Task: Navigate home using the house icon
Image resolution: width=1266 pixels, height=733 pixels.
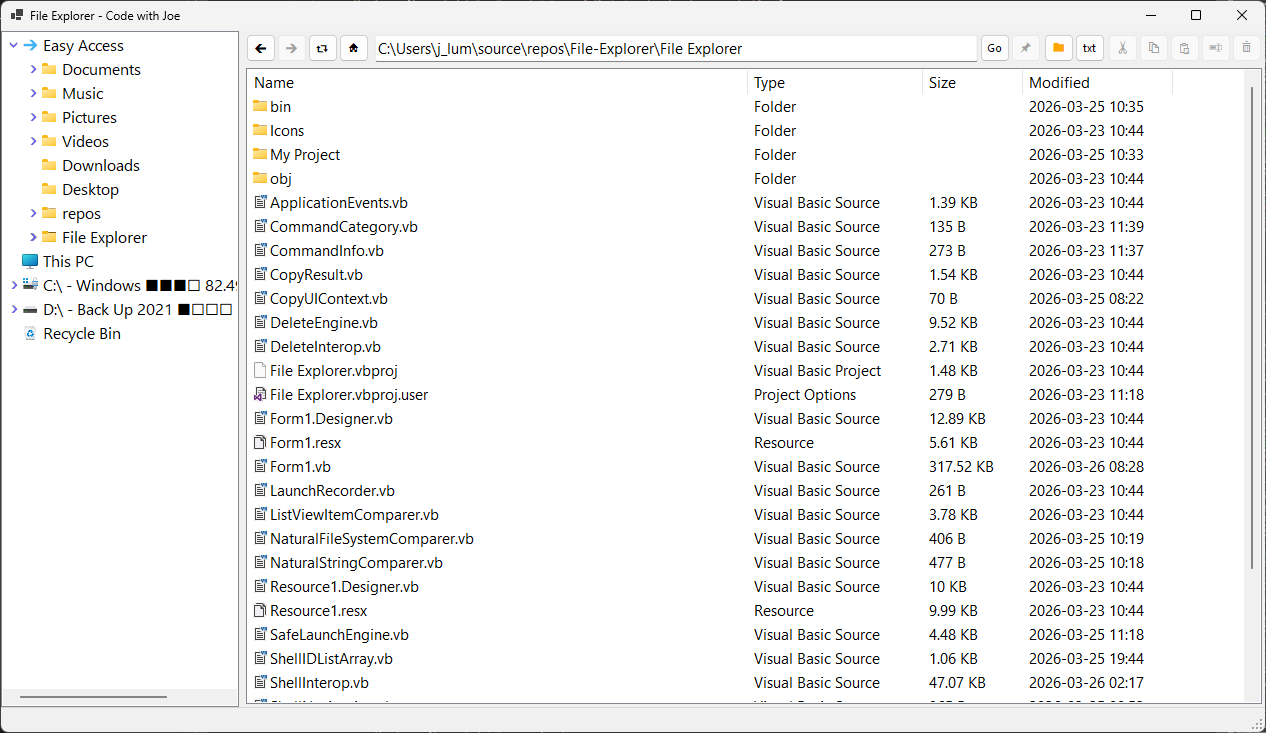Action: (354, 47)
